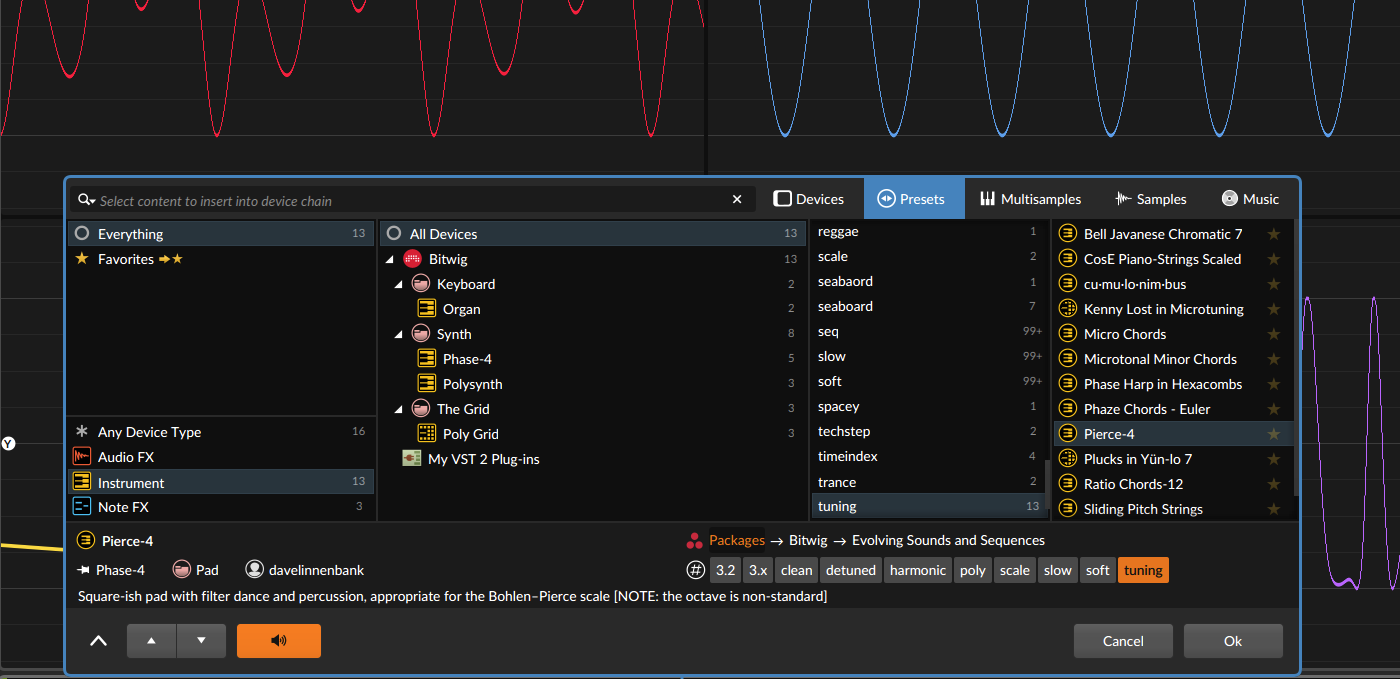This screenshot has height=679, width=1400.
Task: Collapse the Keyboard category triangle
Action: point(398,284)
